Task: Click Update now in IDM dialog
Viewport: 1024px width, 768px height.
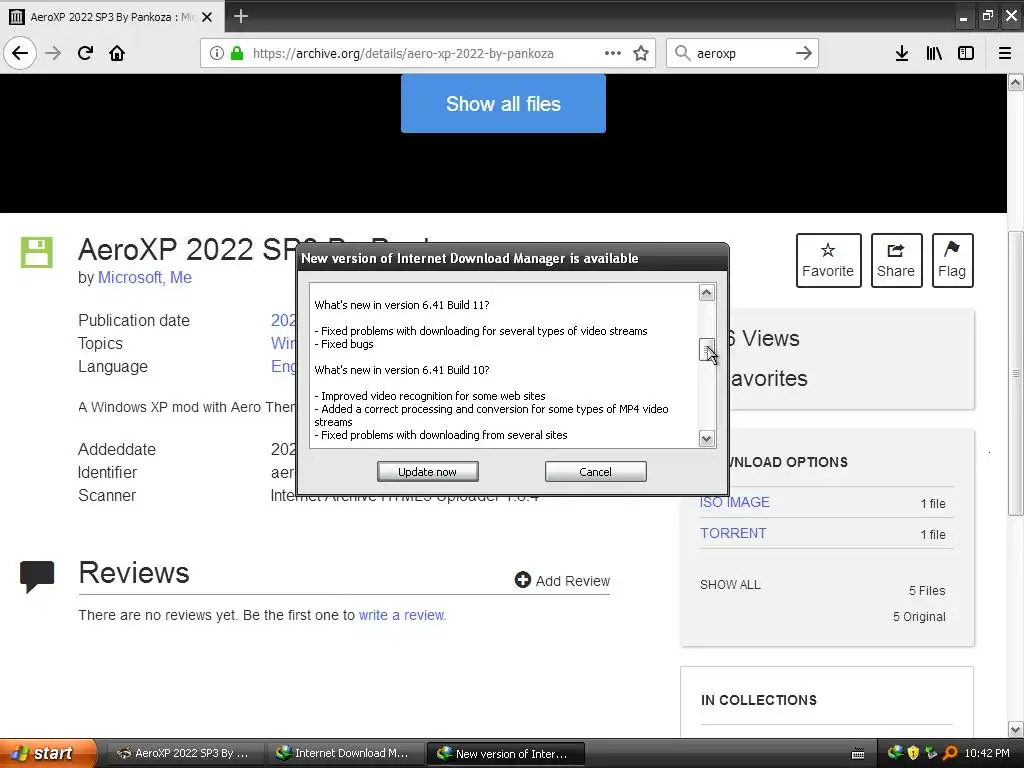Action: (427, 472)
